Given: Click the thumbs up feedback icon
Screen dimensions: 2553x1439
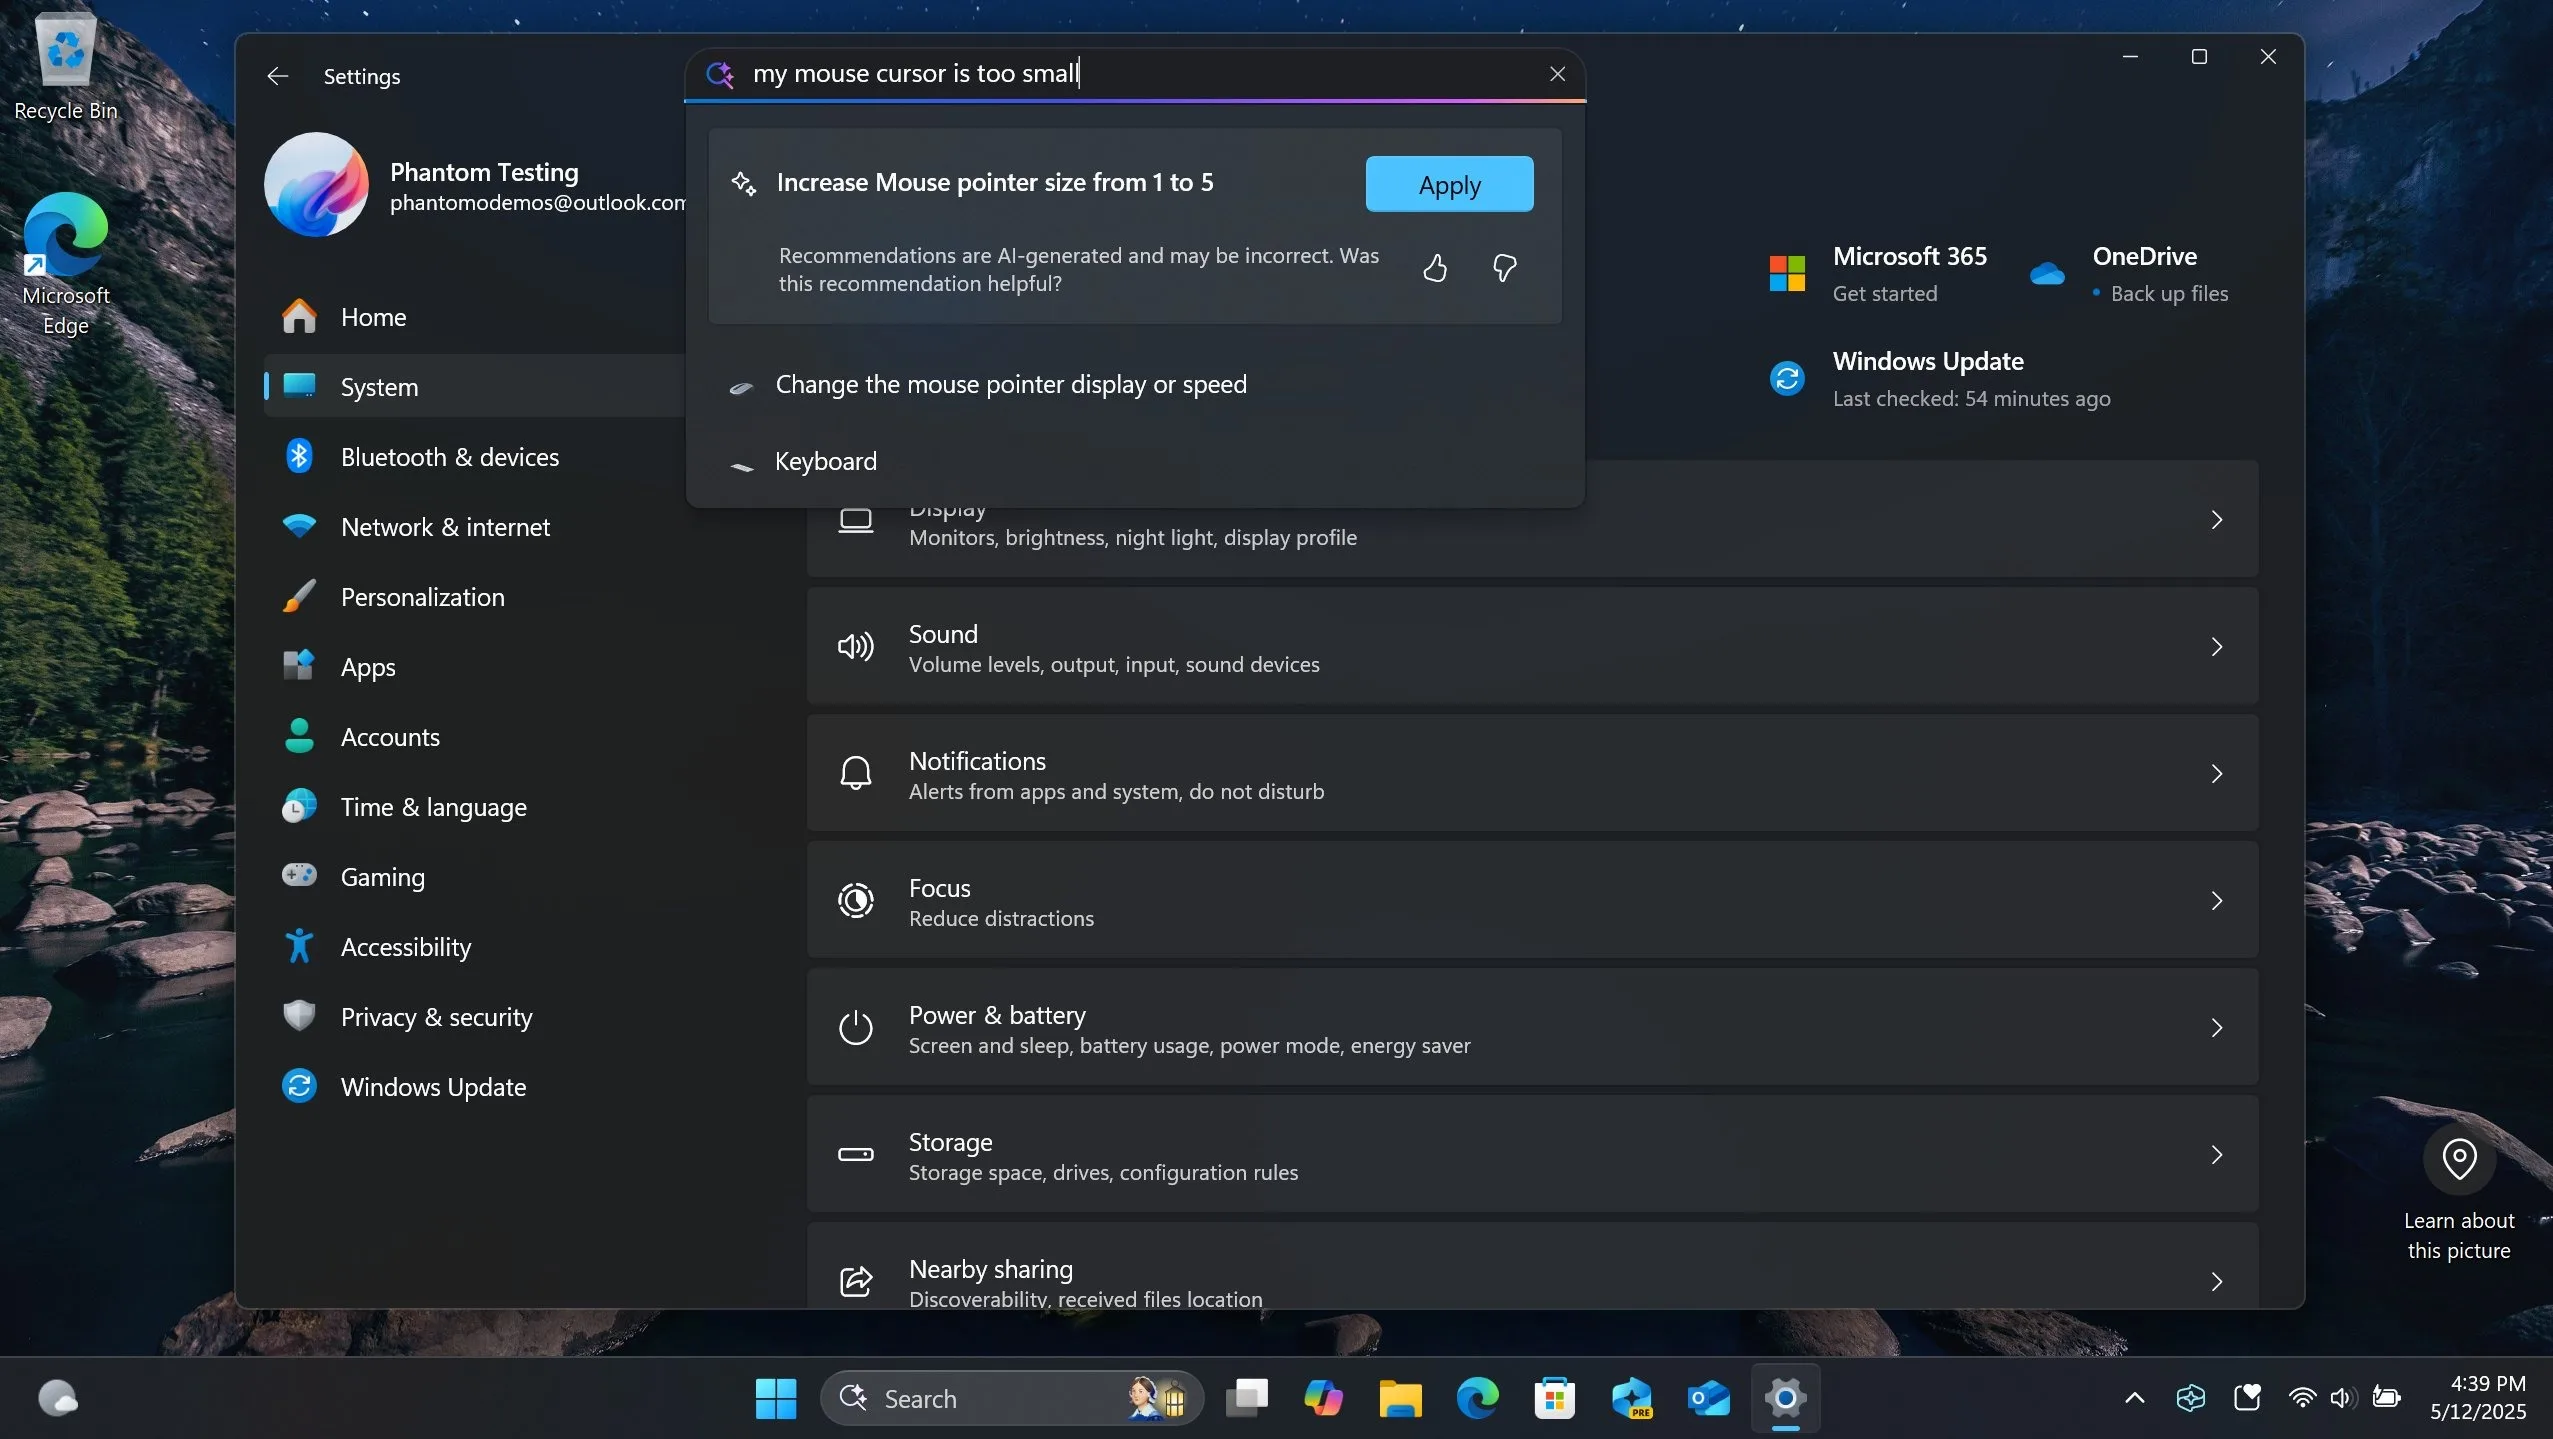Looking at the screenshot, I should [1435, 268].
